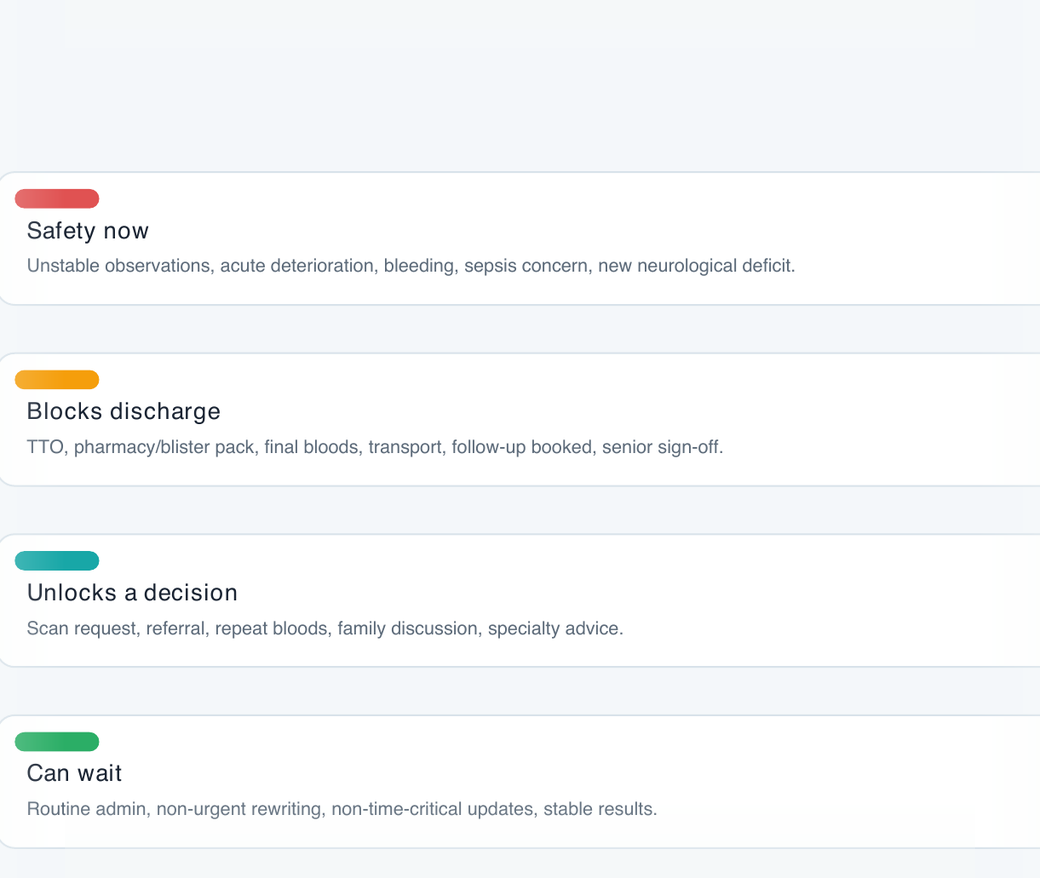The height and width of the screenshot is (878, 1040).
Task: Click the 'Routine admin, non-urgent rewriting' description
Action: (342, 809)
